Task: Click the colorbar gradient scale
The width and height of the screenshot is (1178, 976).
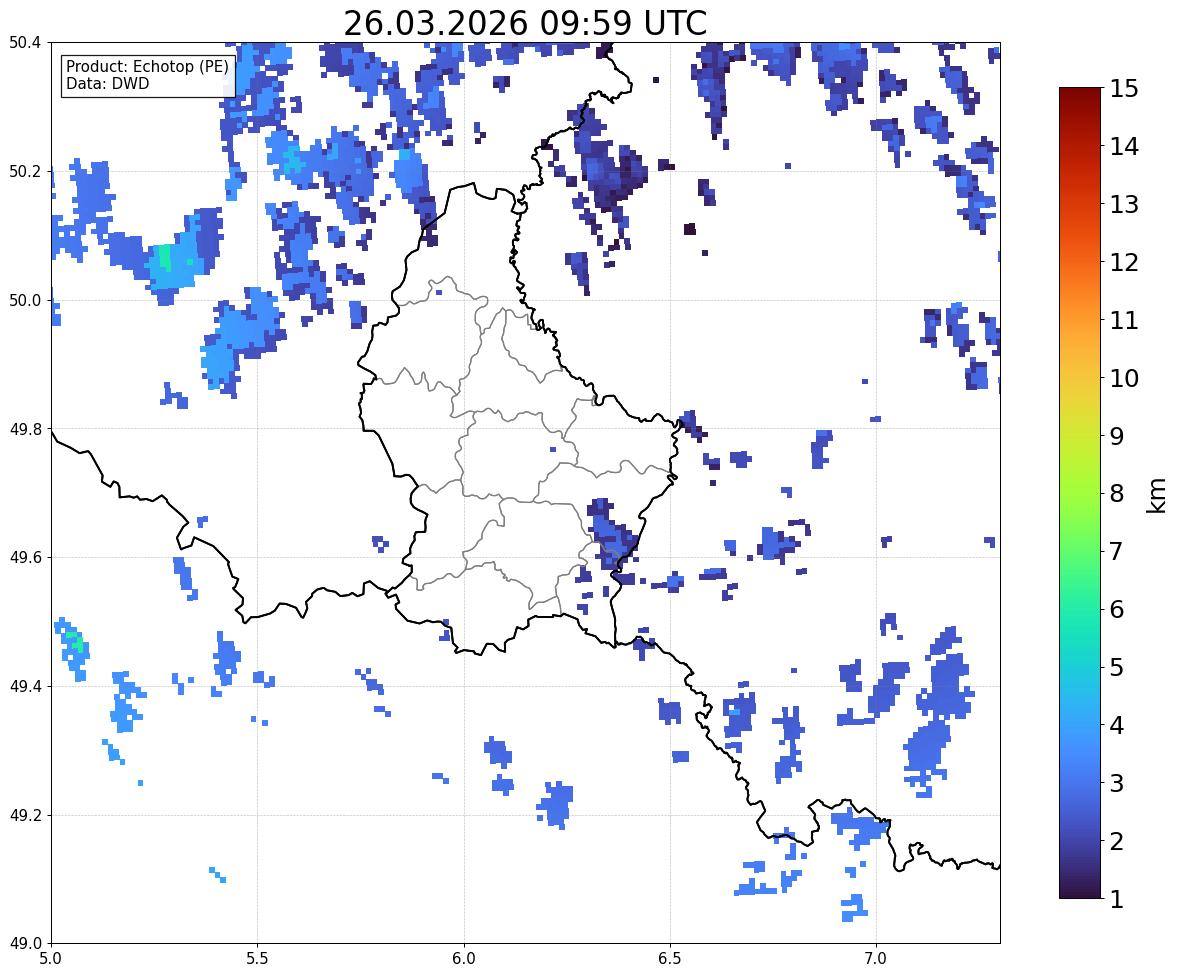Action: click(x=1080, y=493)
